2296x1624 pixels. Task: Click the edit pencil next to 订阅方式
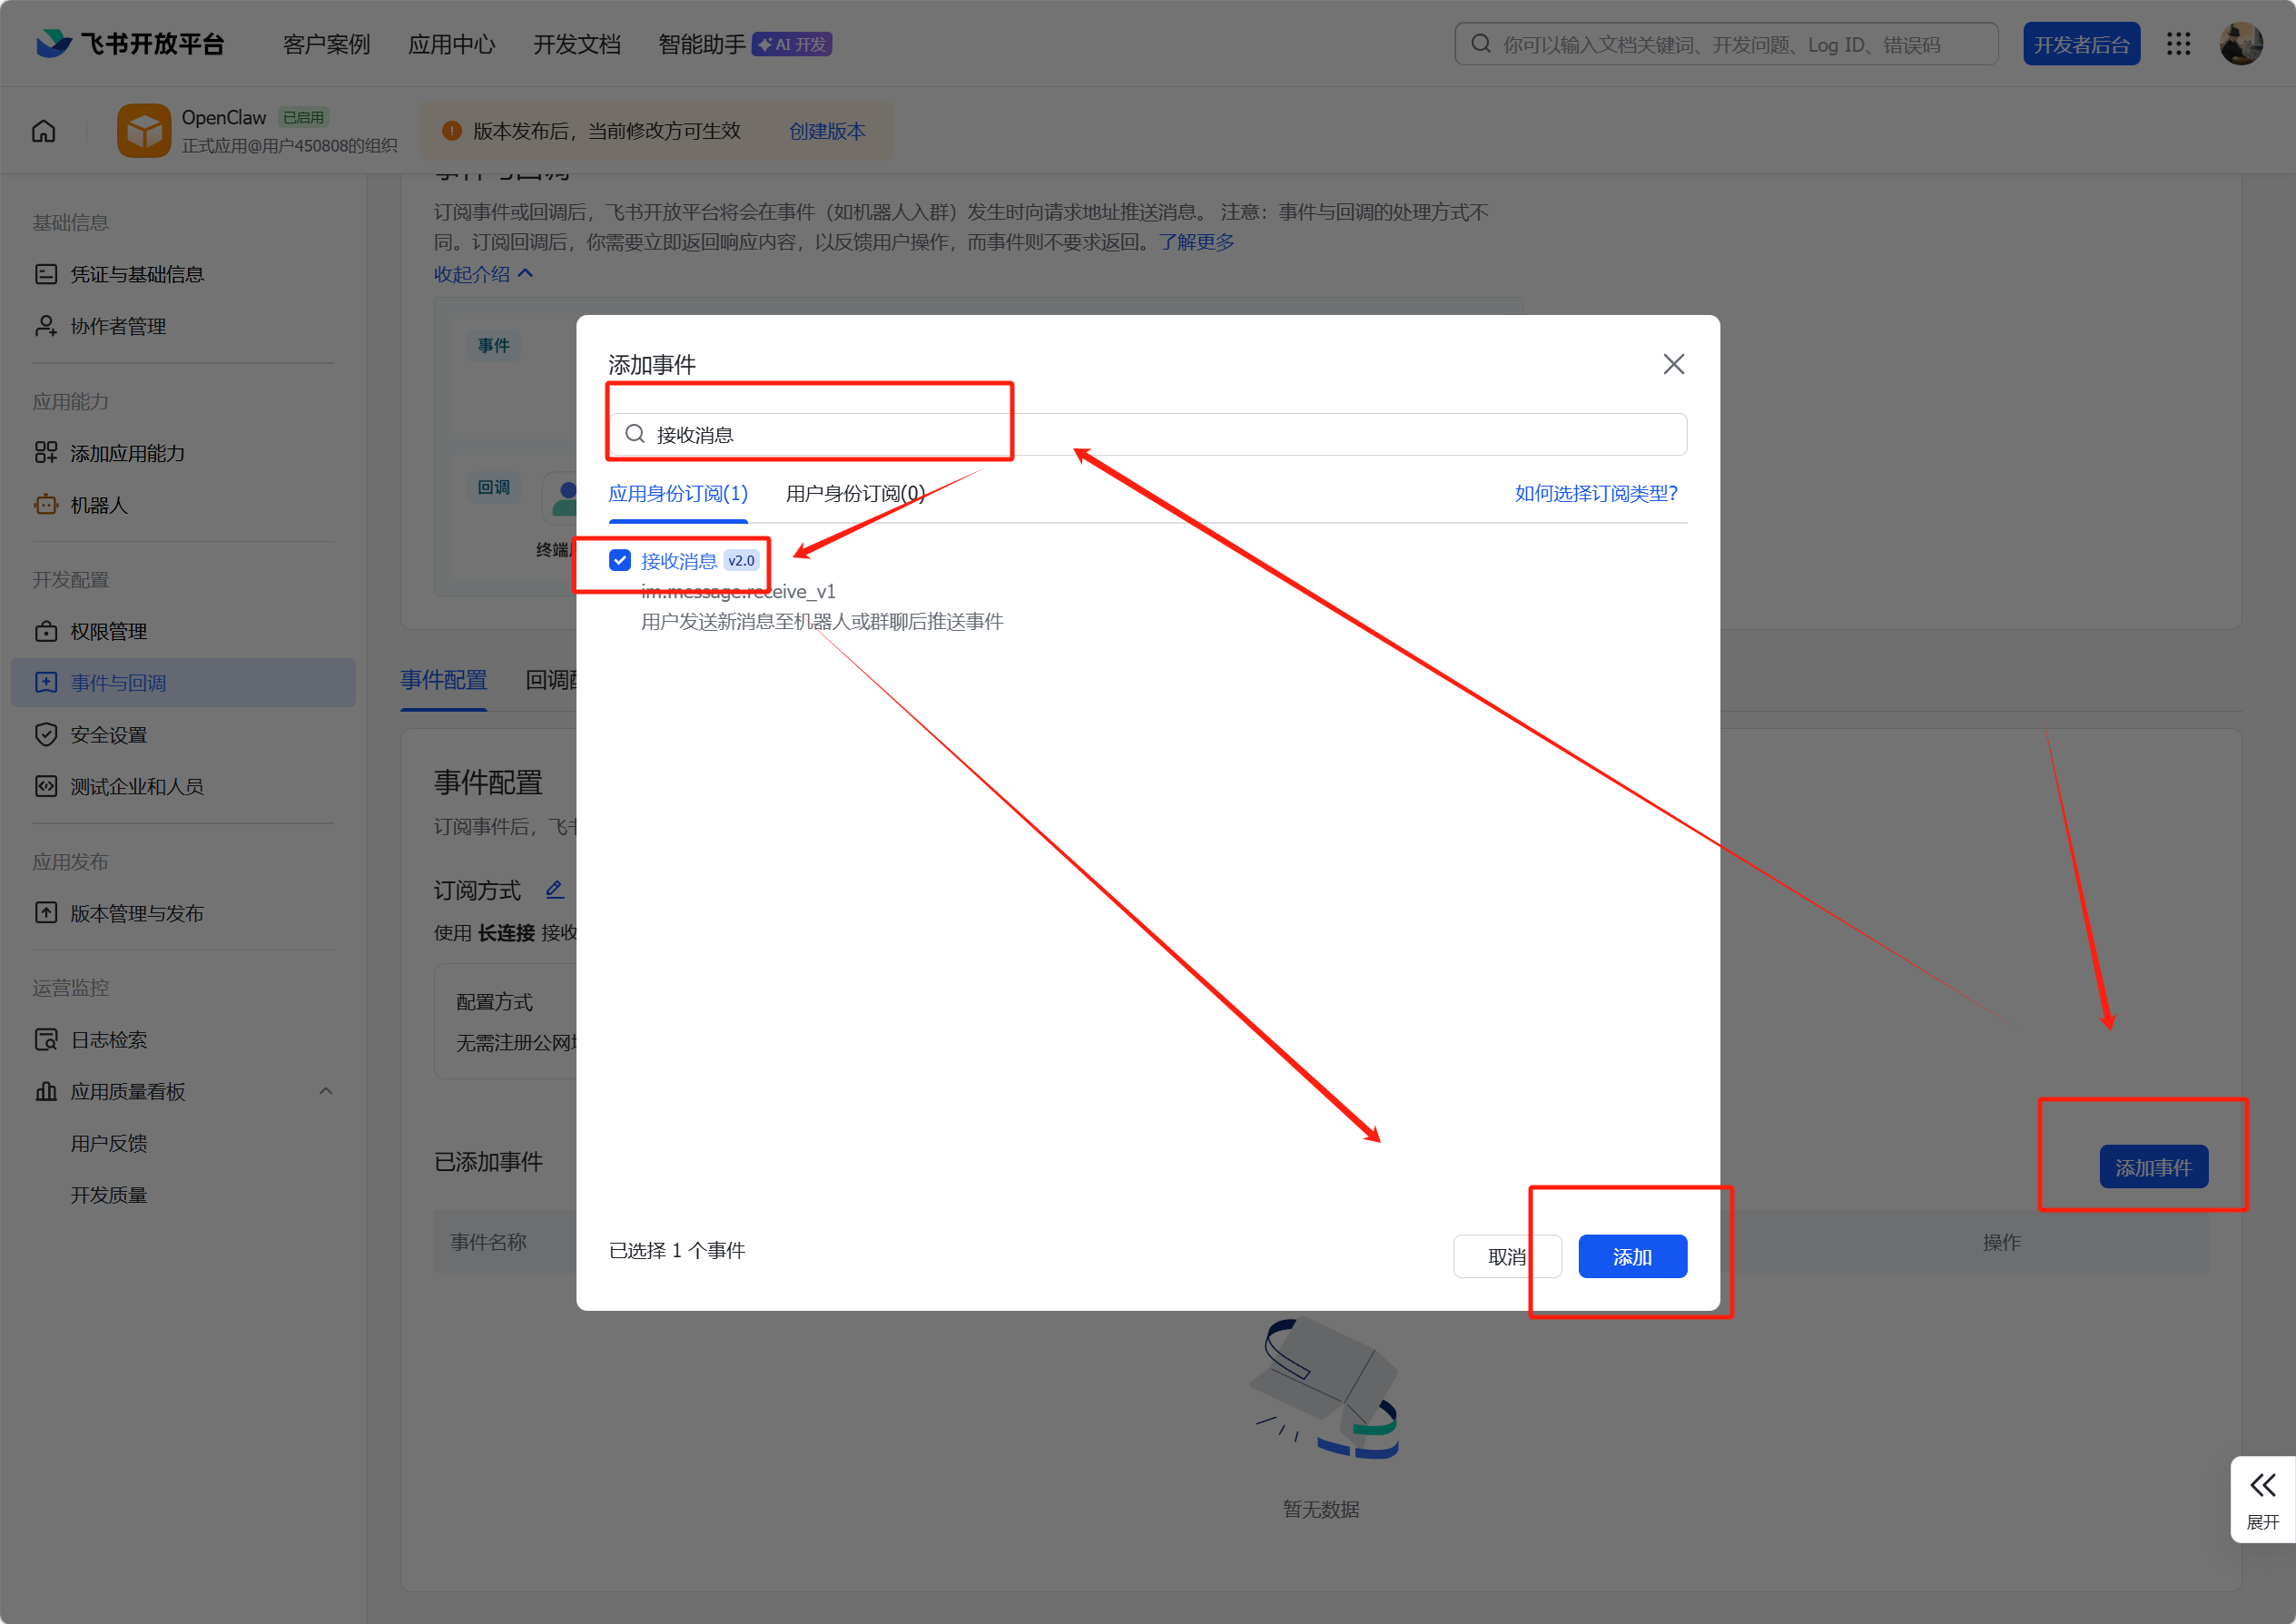[x=555, y=889]
